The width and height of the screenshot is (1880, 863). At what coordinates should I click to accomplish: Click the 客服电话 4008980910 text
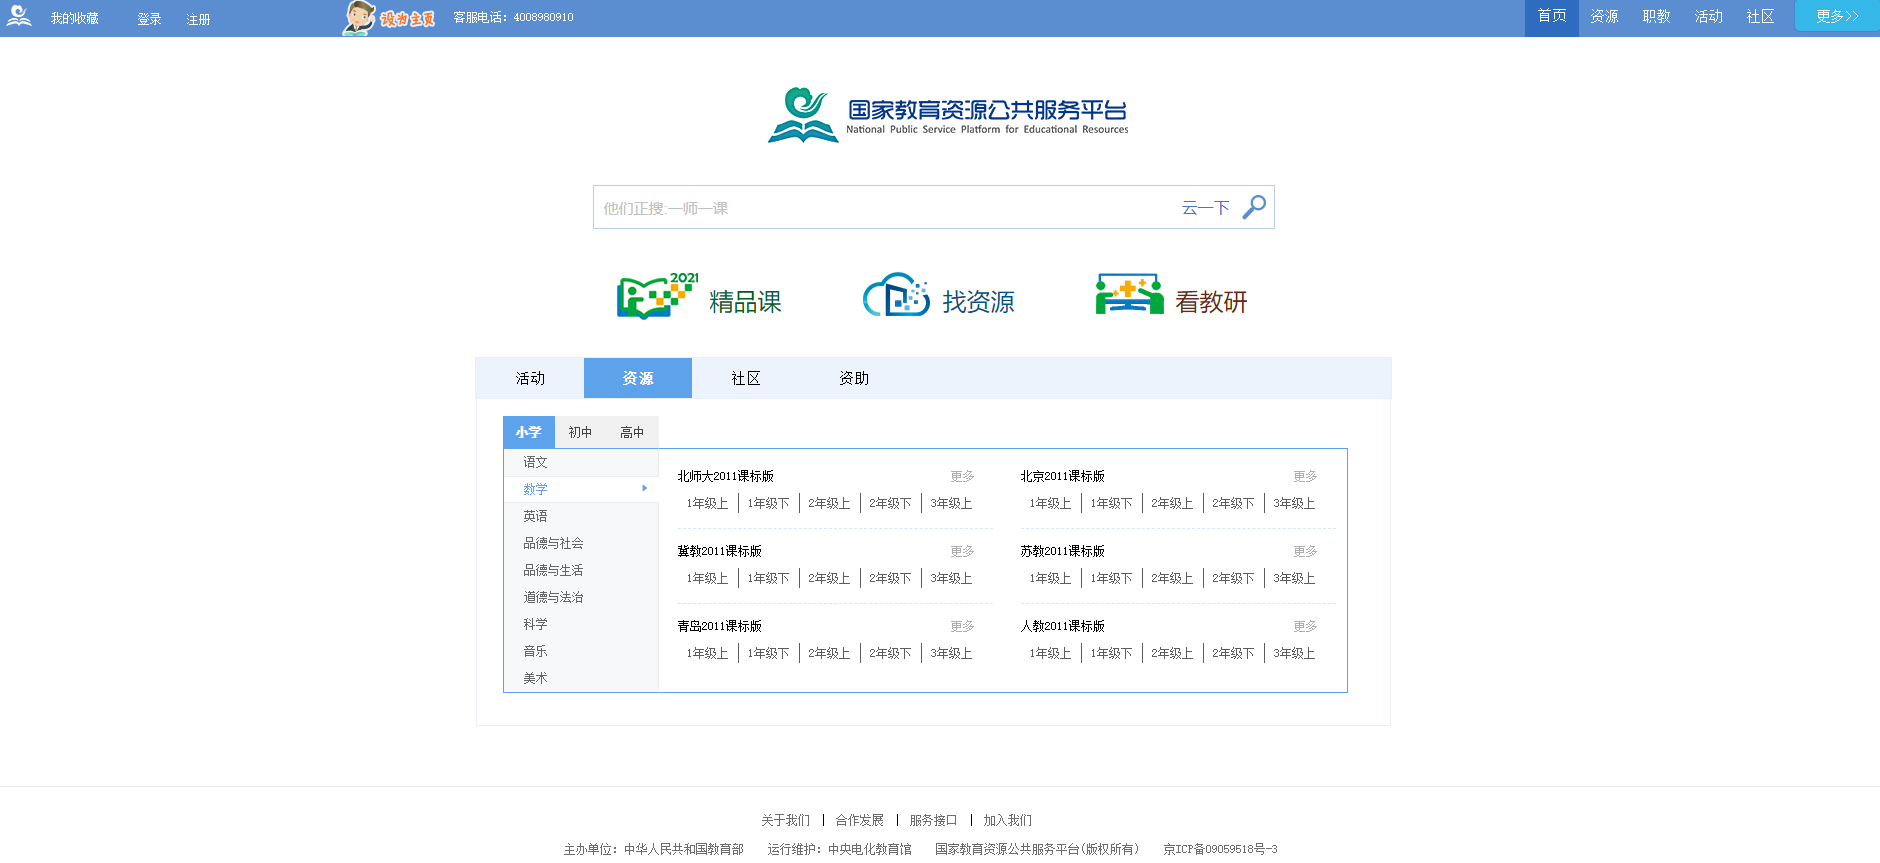pos(513,18)
